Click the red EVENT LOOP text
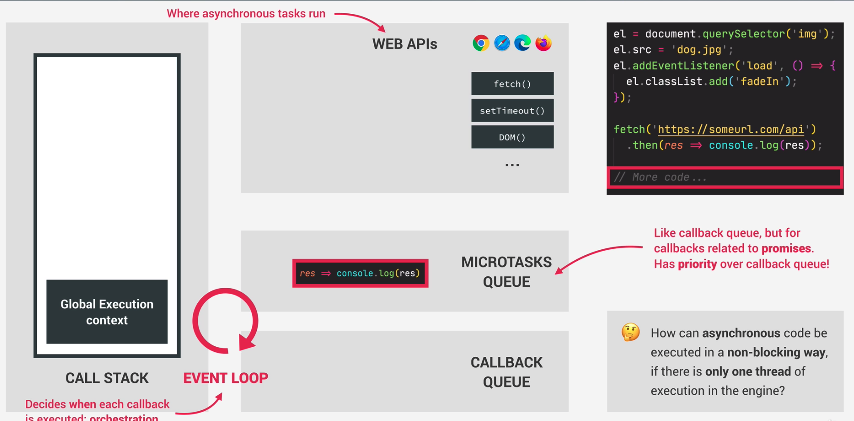The width and height of the screenshot is (854, 421). (225, 378)
